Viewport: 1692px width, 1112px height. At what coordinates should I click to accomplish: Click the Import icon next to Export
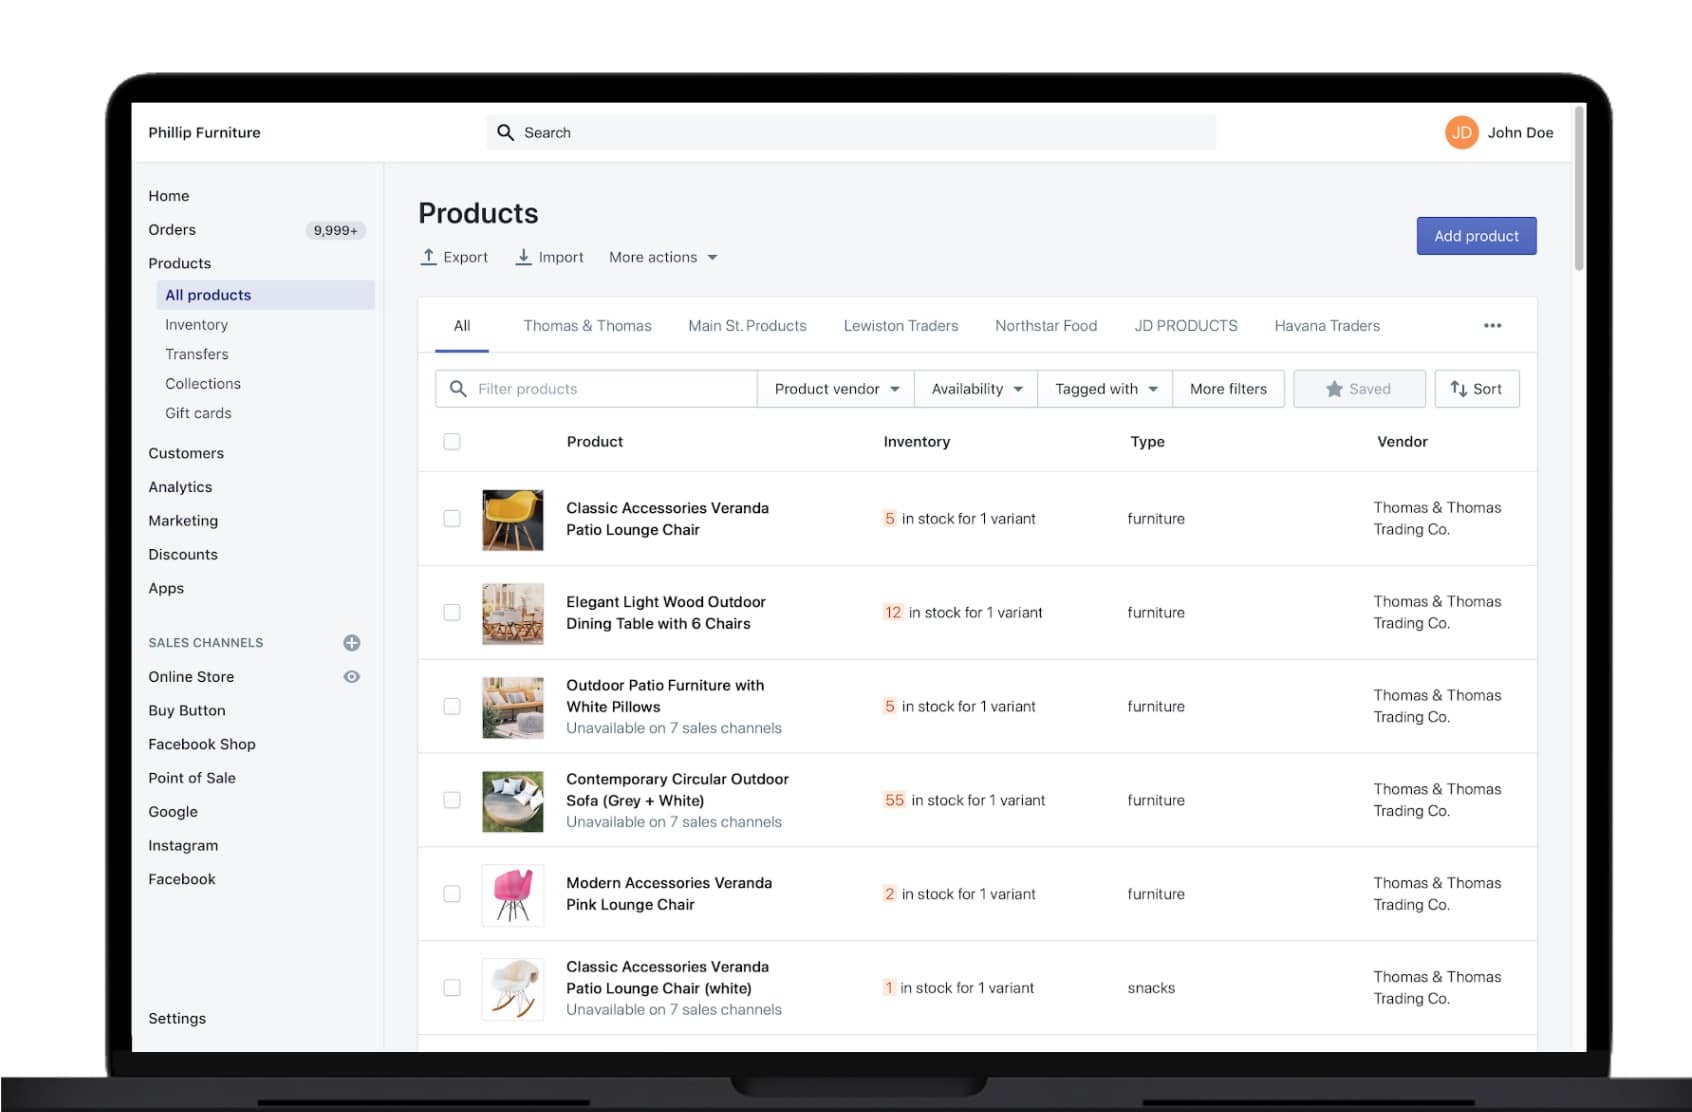523,257
